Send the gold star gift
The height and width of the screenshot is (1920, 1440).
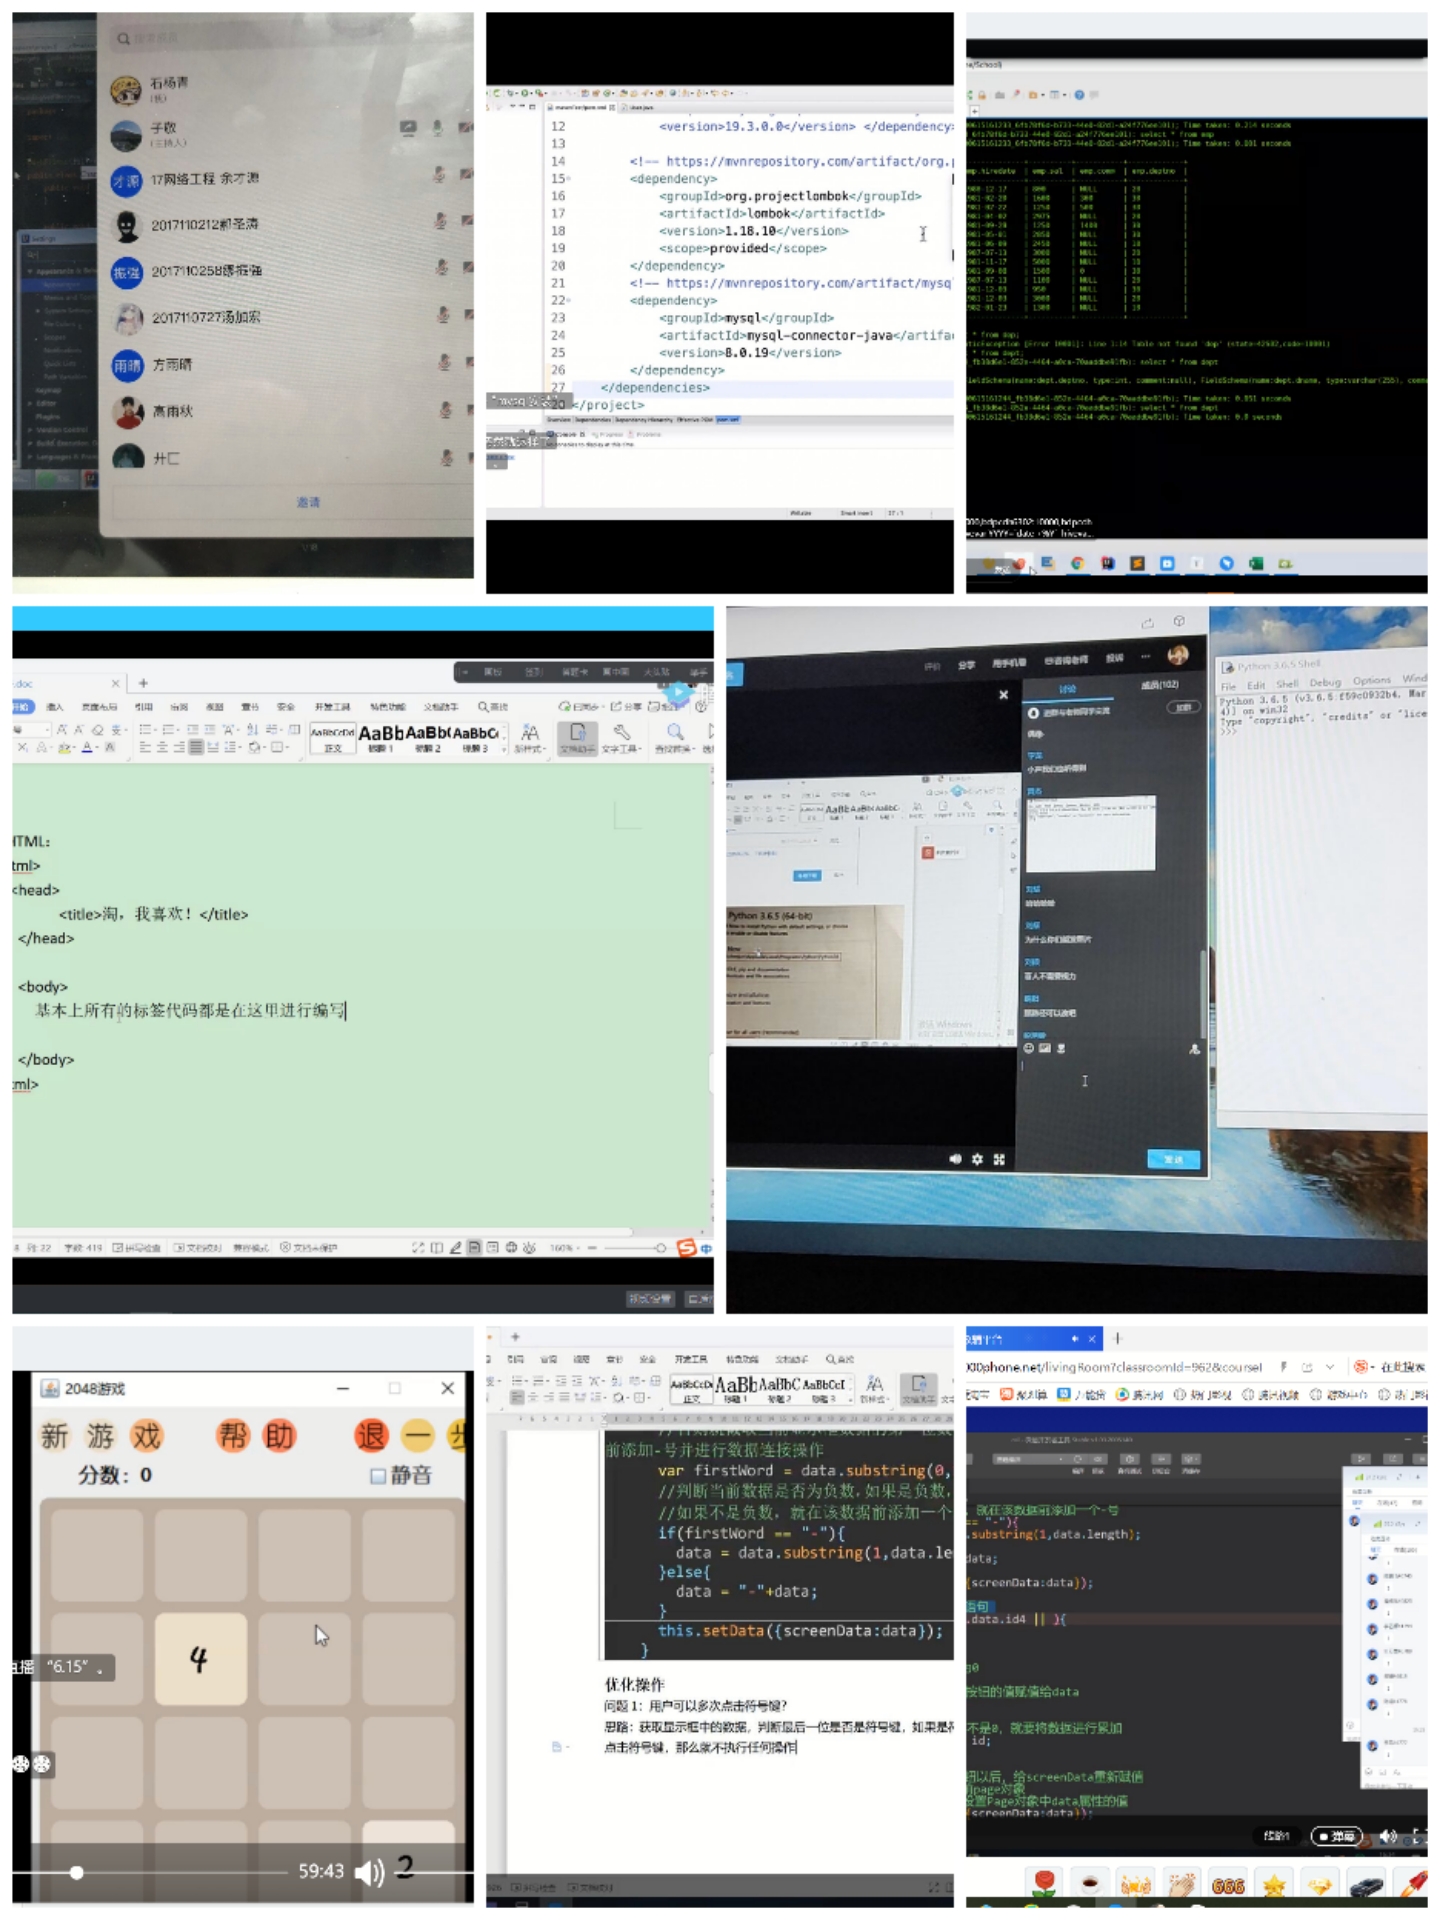[x=1273, y=1885]
